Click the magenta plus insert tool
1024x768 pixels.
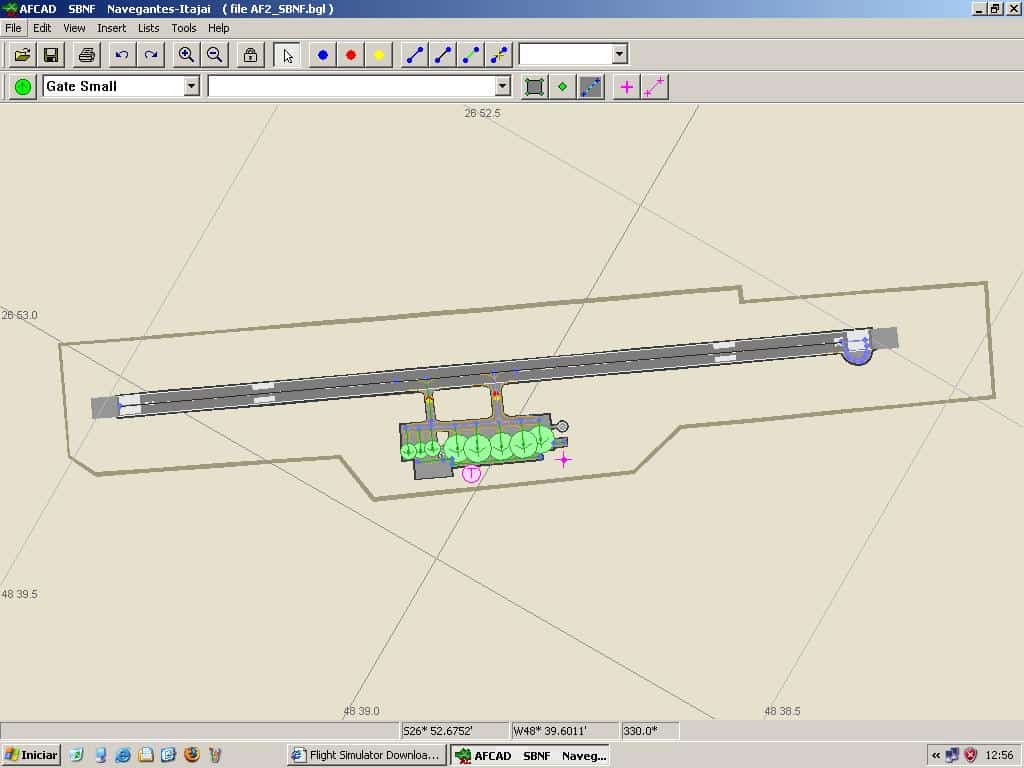point(627,87)
